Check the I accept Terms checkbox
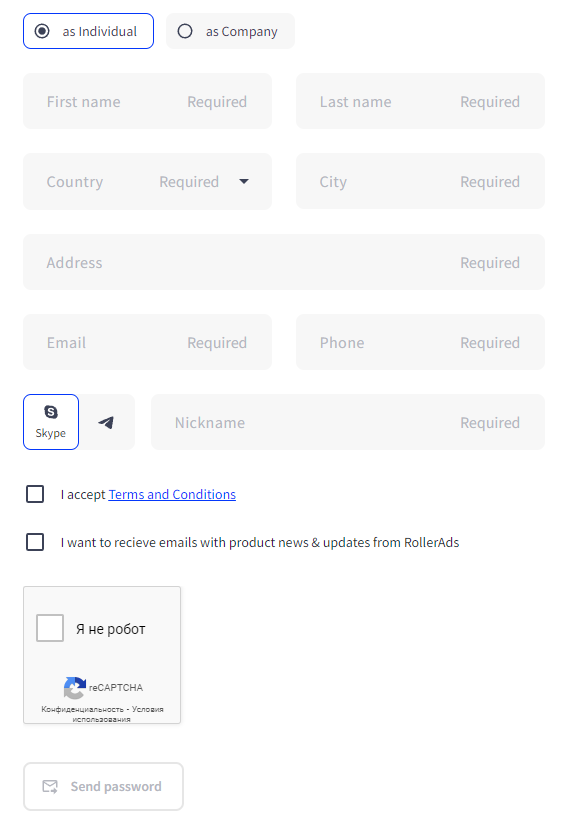The image size is (562, 829). click(35, 494)
